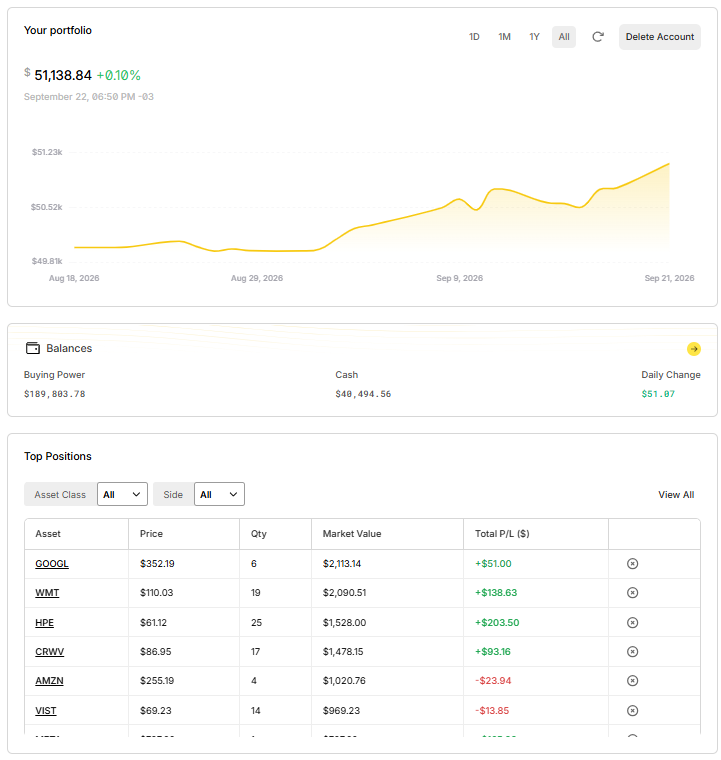Click the Qty column header
The height and width of the screenshot is (760, 721).
258,534
